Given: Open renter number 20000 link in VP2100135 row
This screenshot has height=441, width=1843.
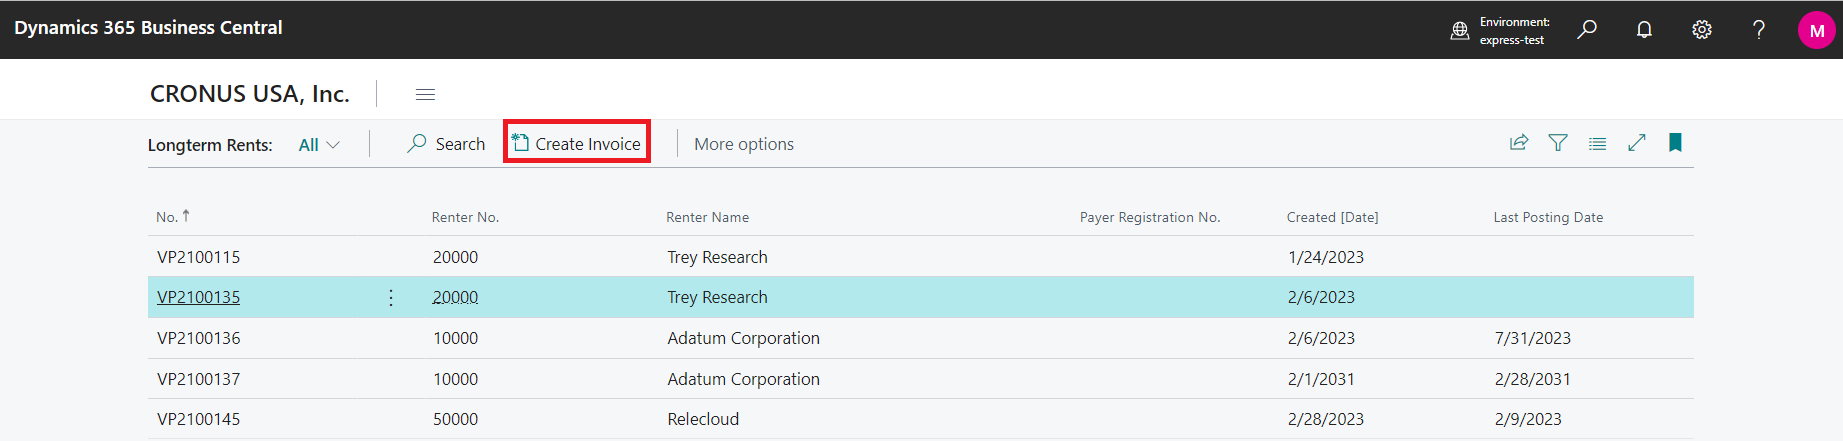Looking at the screenshot, I should [455, 297].
